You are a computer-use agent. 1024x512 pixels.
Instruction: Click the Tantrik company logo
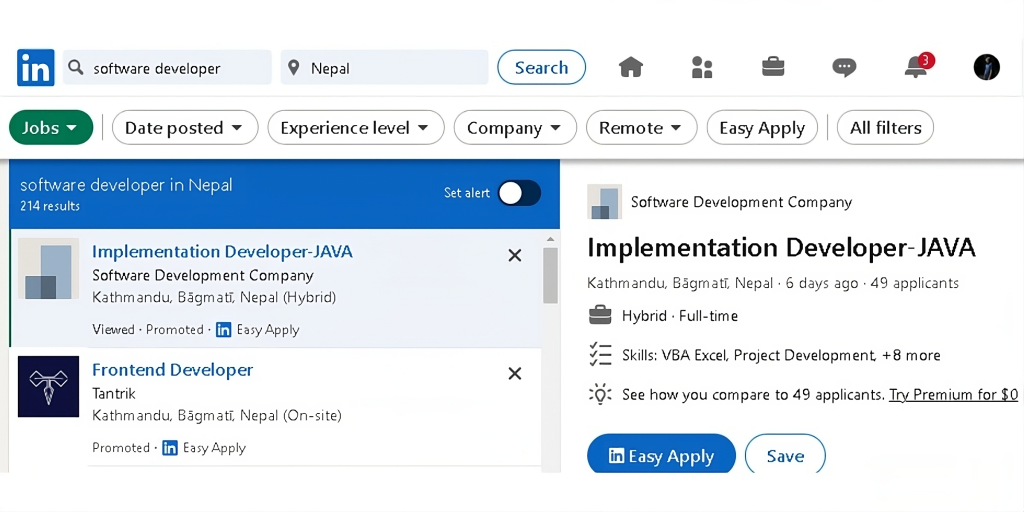[x=48, y=387]
